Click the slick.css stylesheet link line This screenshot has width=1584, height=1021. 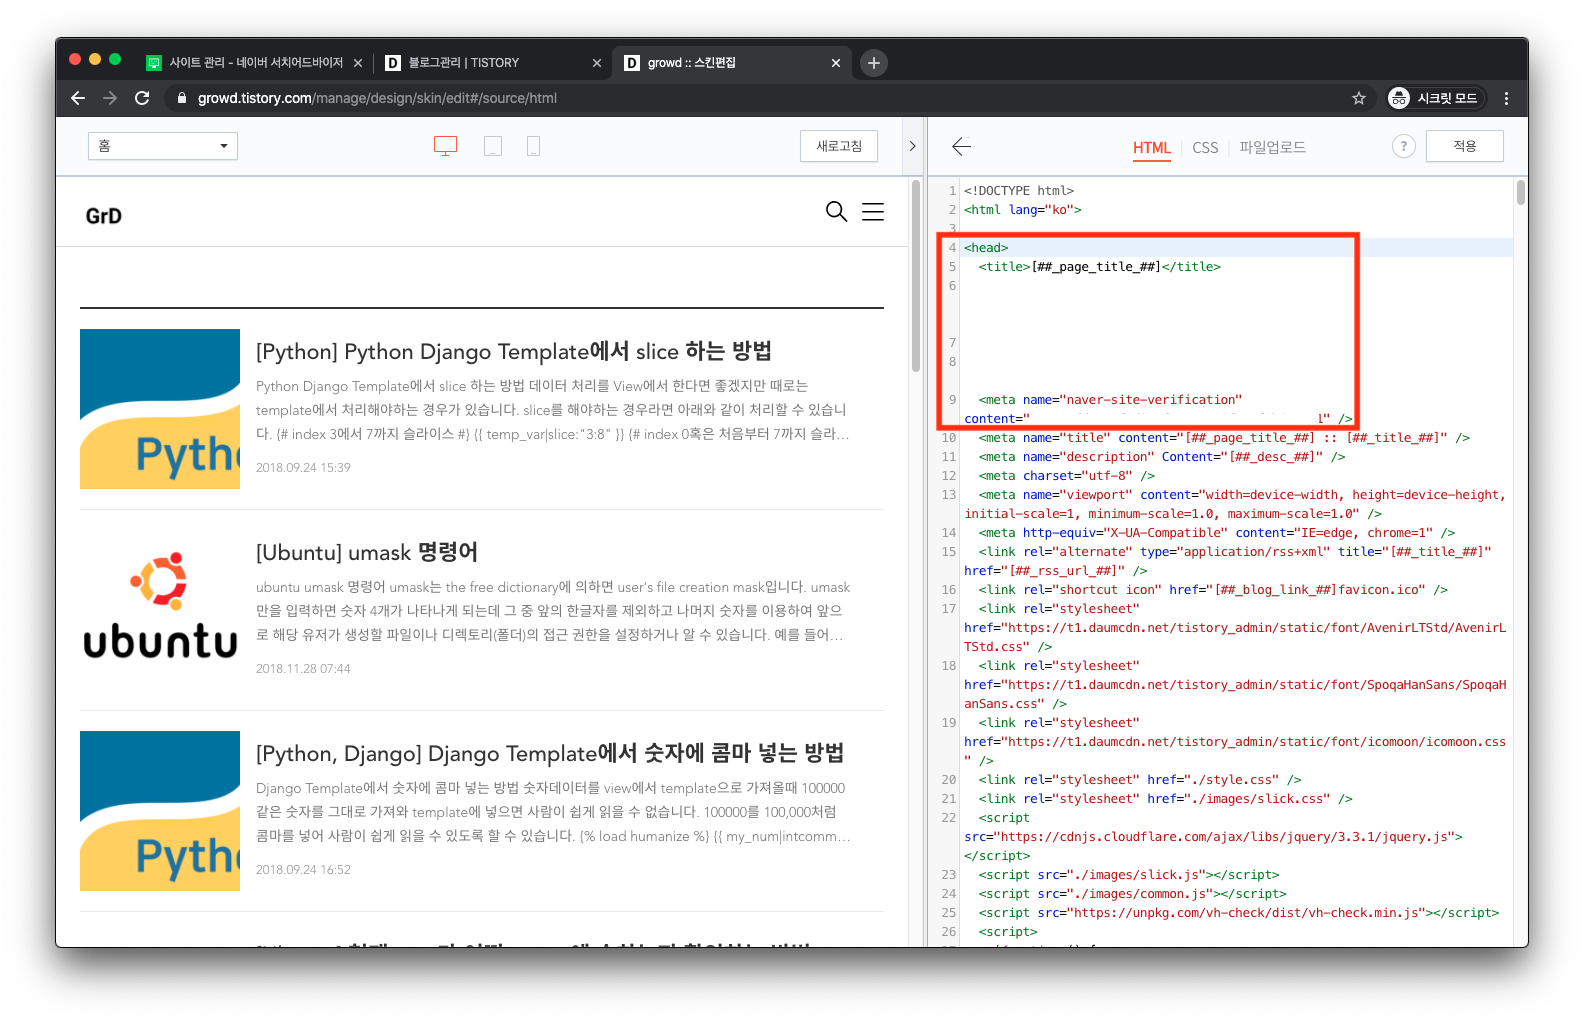[1165, 799]
